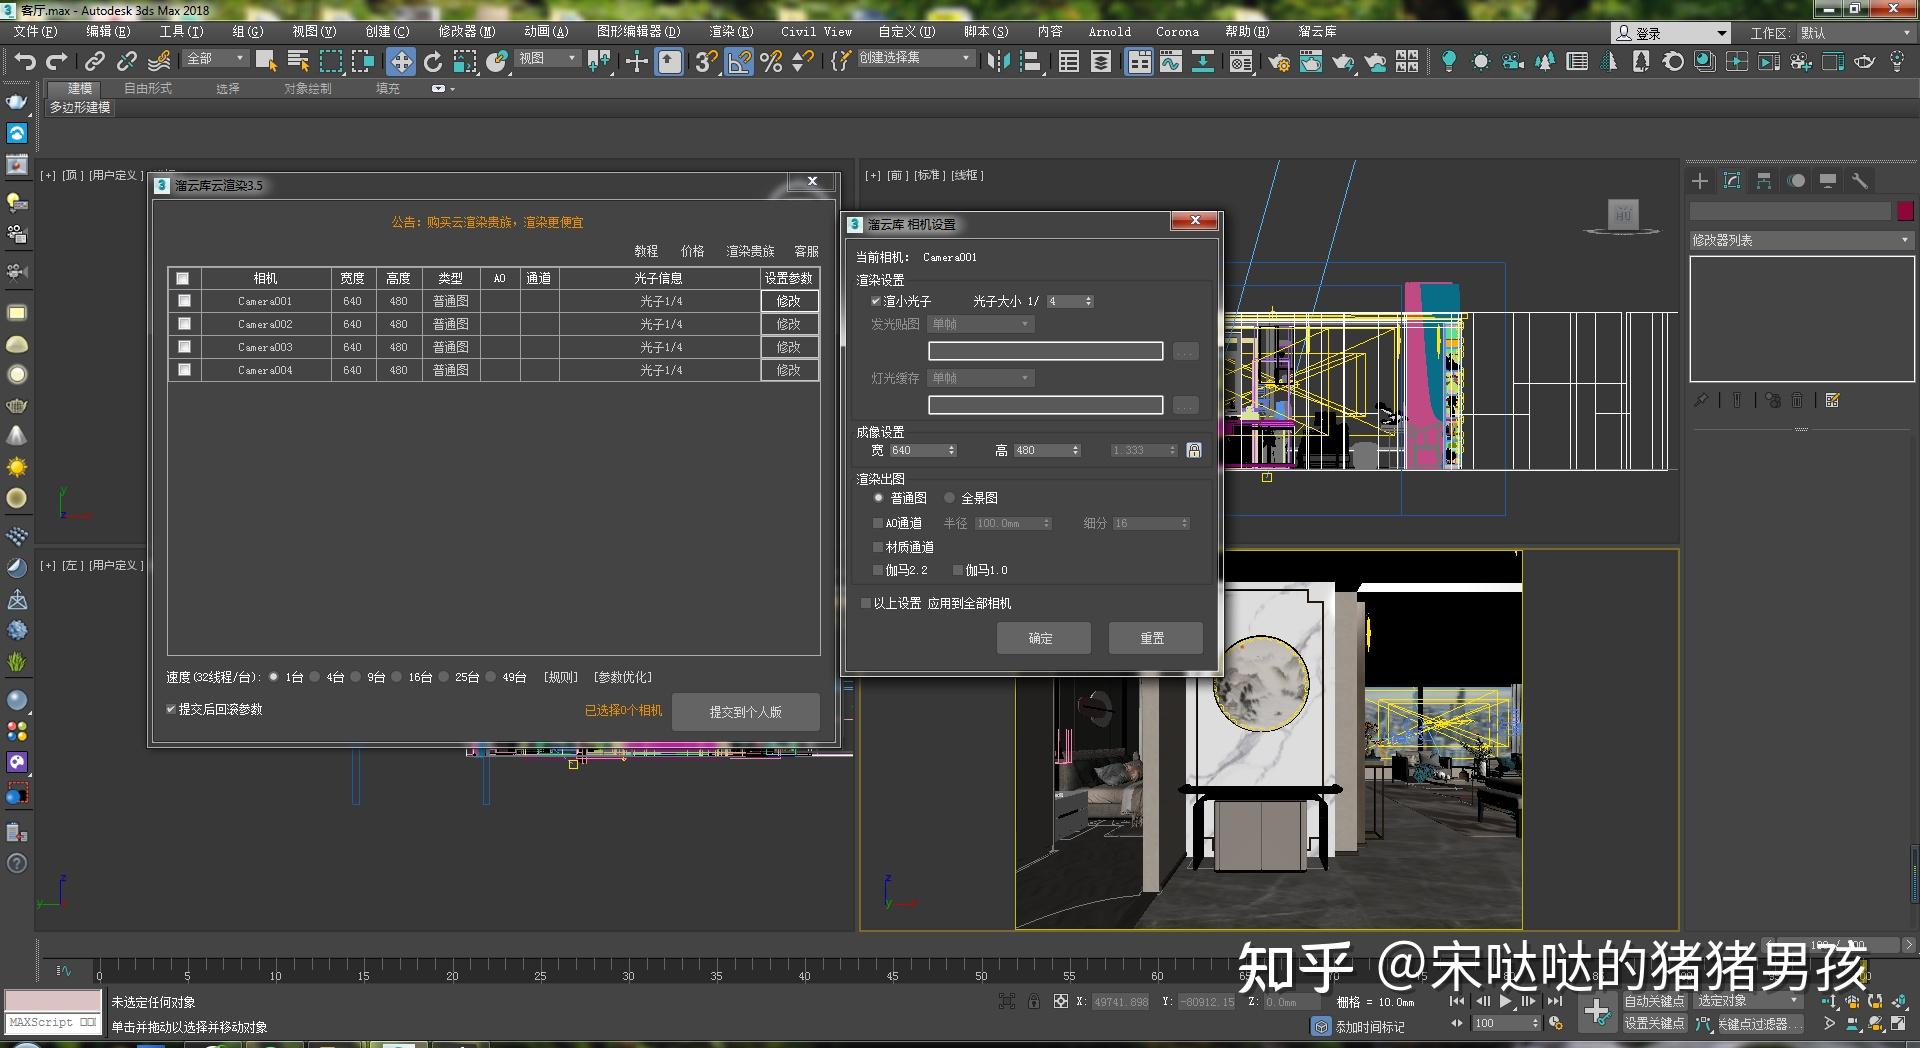Click 修改 for Camera001
Viewport: 1920px width, 1048px height.
(x=789, y=301)
